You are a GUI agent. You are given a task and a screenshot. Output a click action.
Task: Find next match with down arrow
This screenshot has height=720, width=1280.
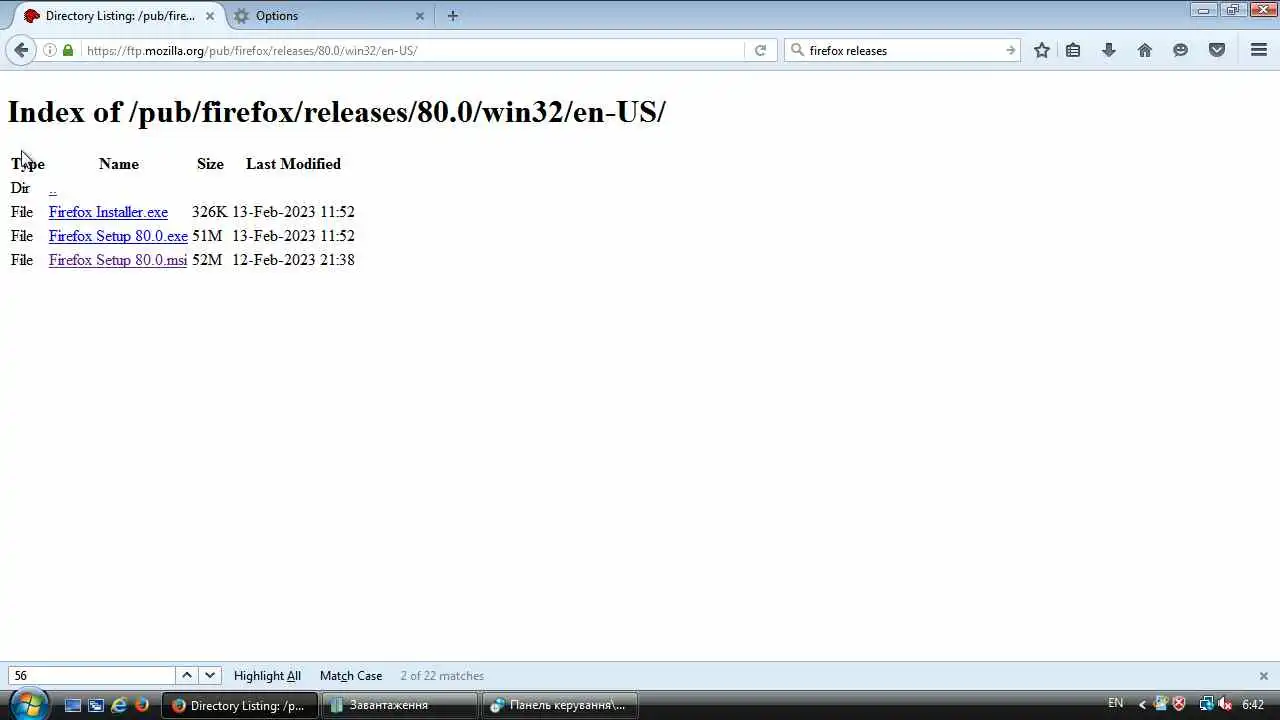(210, 676)
